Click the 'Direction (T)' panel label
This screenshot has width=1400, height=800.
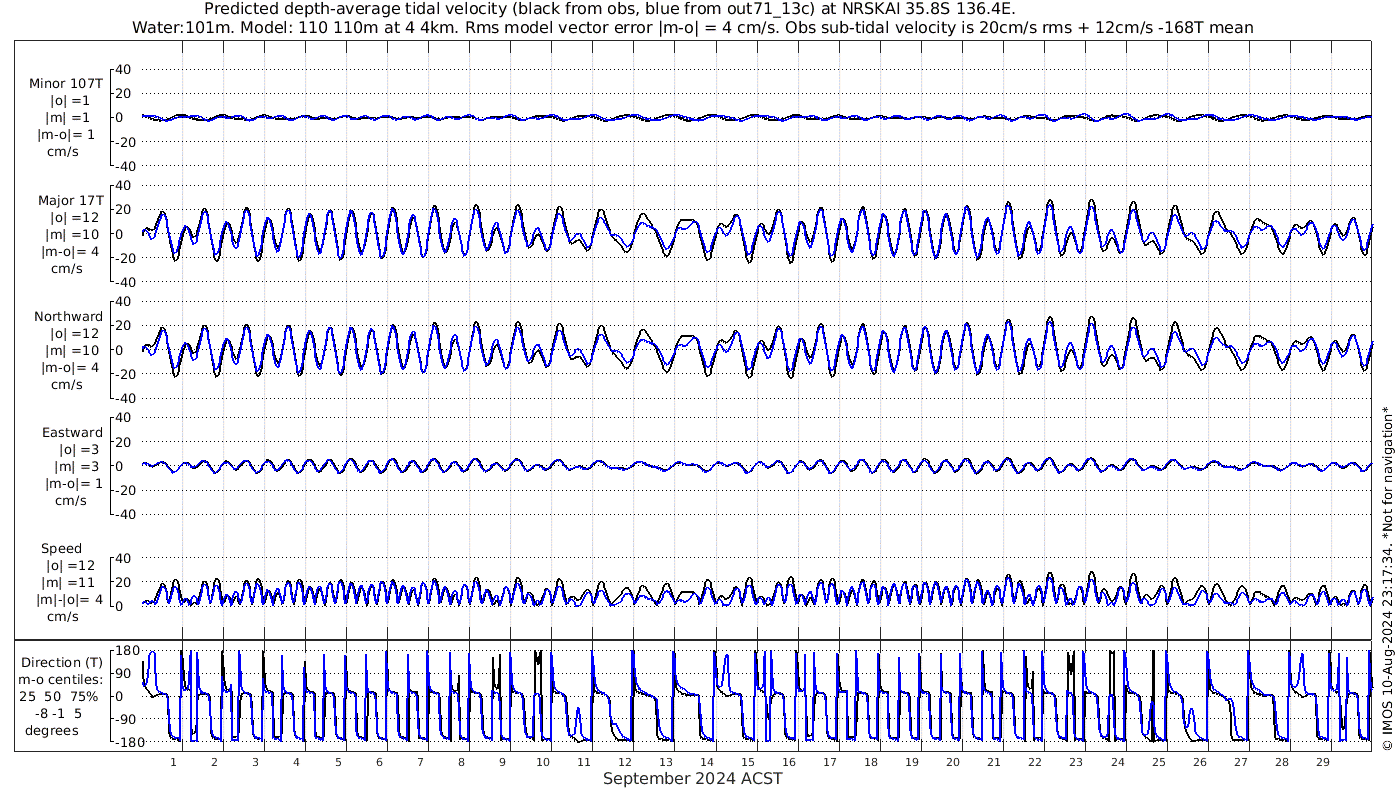pyautogui.click(x=62, y=662)
